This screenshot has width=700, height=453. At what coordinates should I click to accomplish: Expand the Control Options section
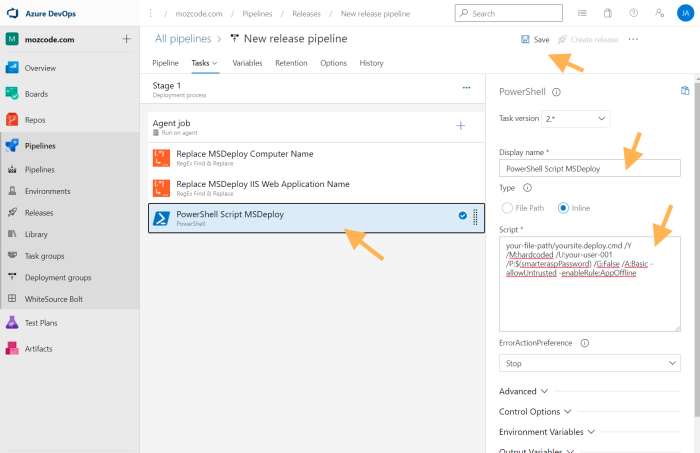[534, 411]
